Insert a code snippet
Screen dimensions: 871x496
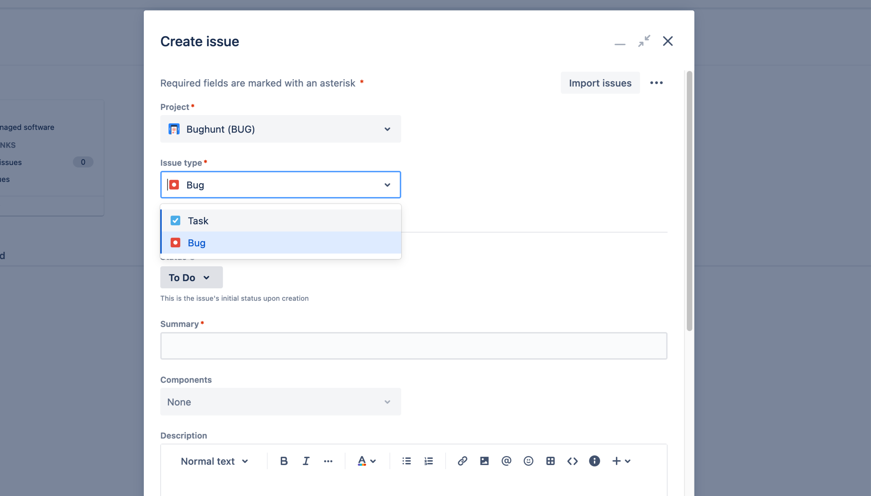(x=572, y=461)
